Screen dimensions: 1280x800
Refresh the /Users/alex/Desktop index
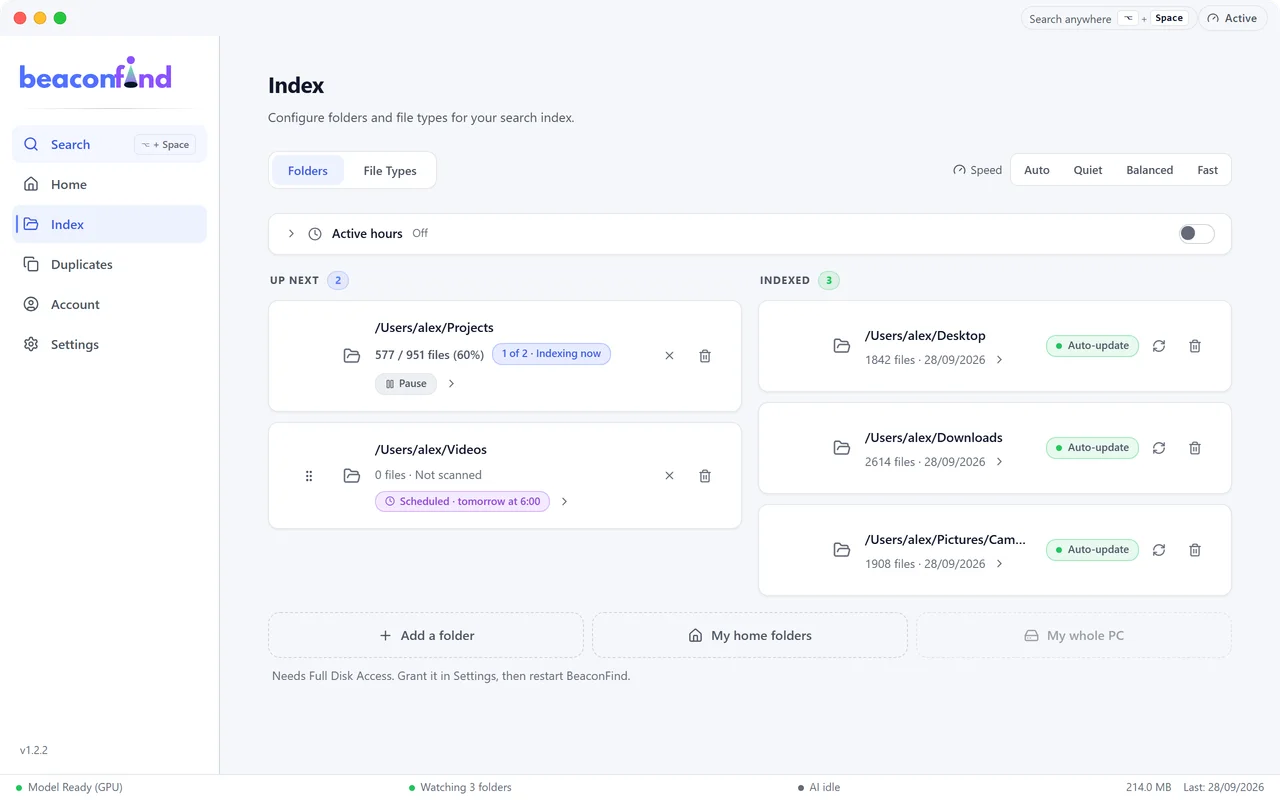[x=1159, y=346]
